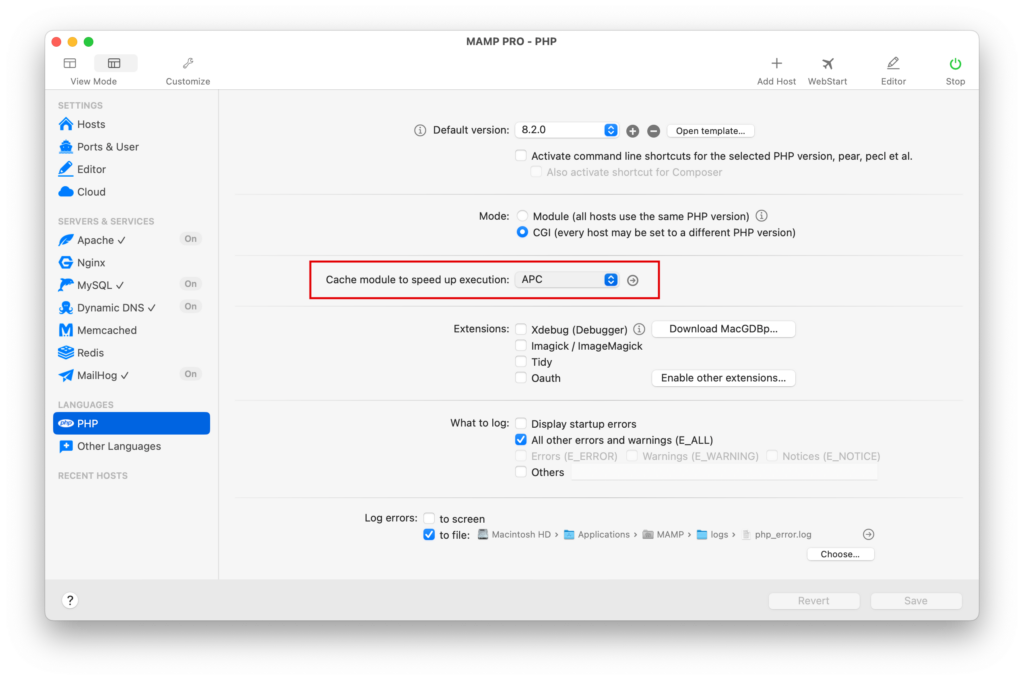Click Download MacGDBp... button

point(723,329)
